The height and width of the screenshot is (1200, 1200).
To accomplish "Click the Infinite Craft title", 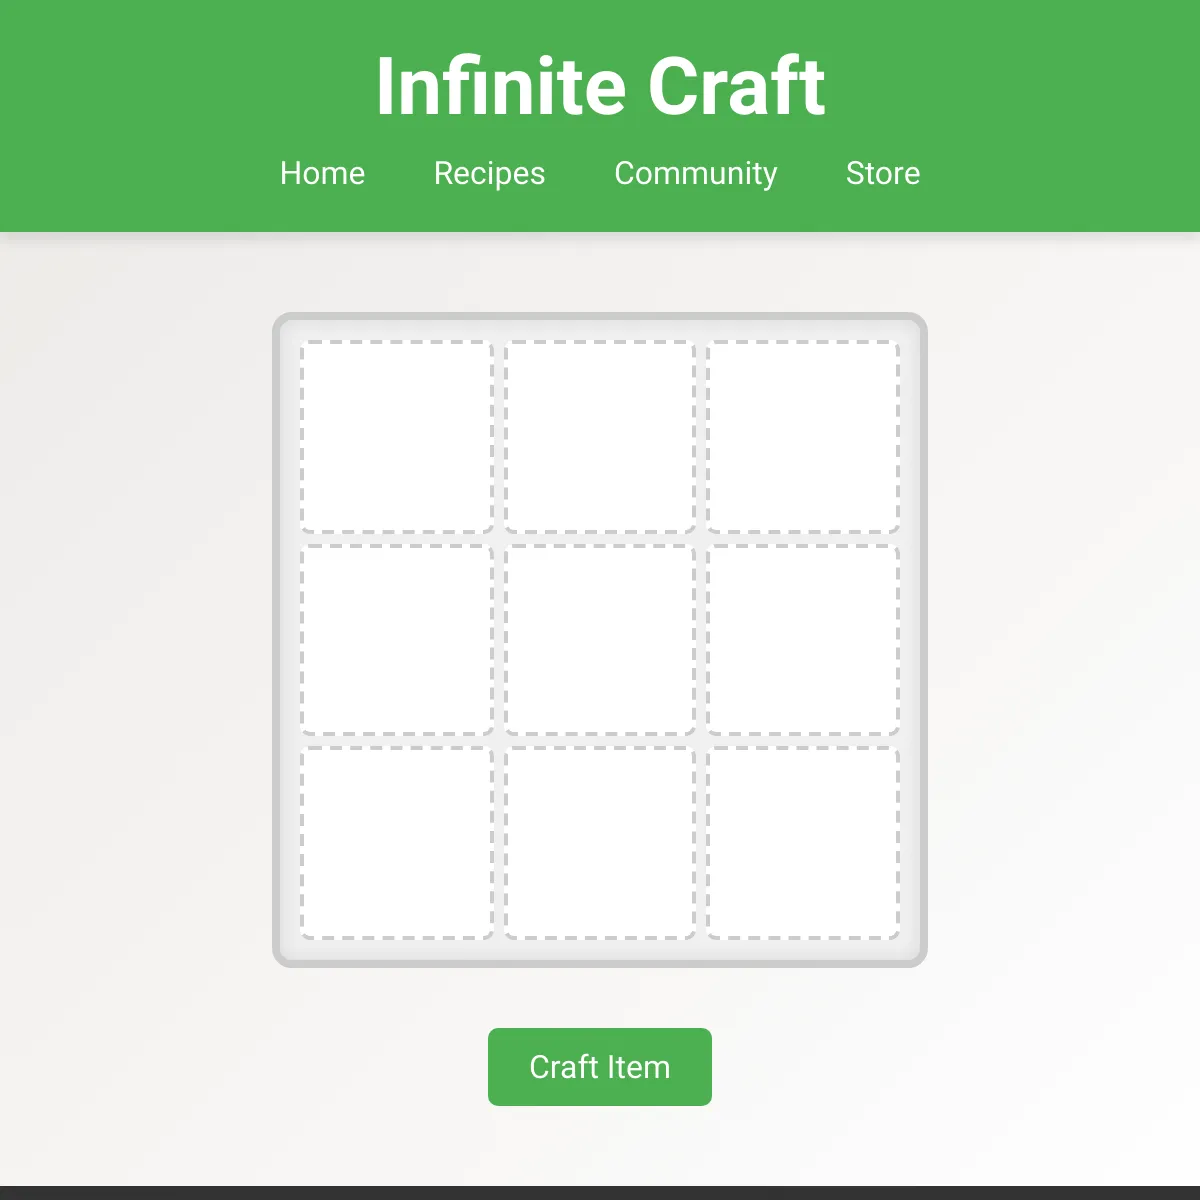I will coord(600,86).
